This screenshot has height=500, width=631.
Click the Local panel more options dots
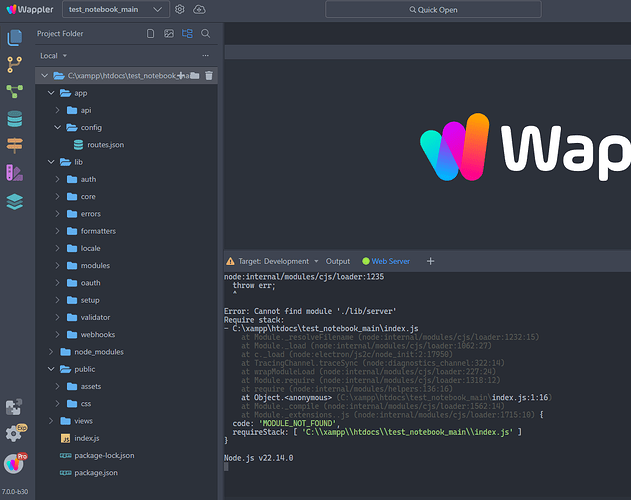coord(206,56)
